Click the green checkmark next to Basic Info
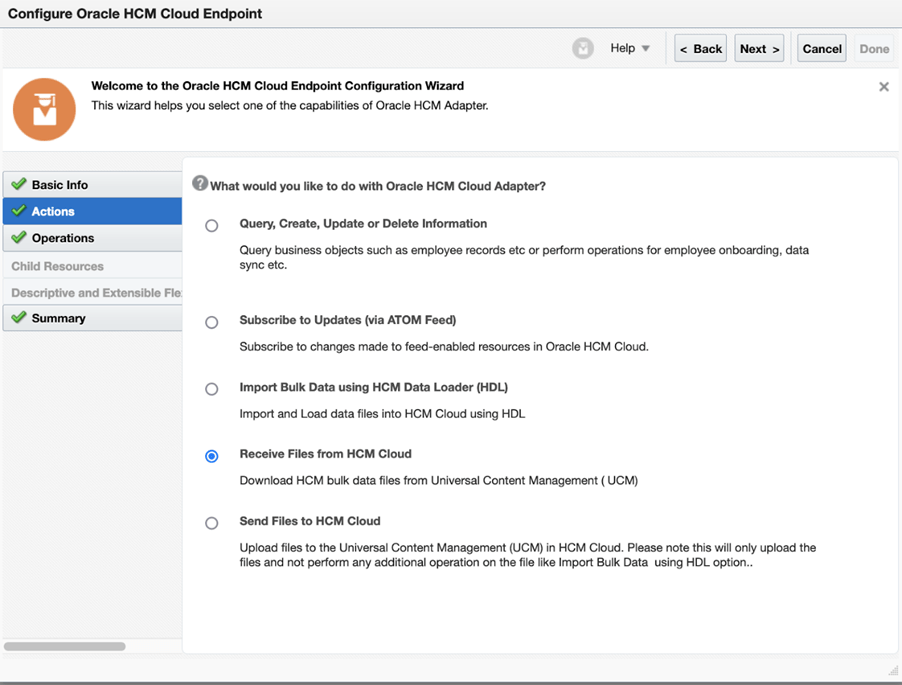 [x=18, y=185]
